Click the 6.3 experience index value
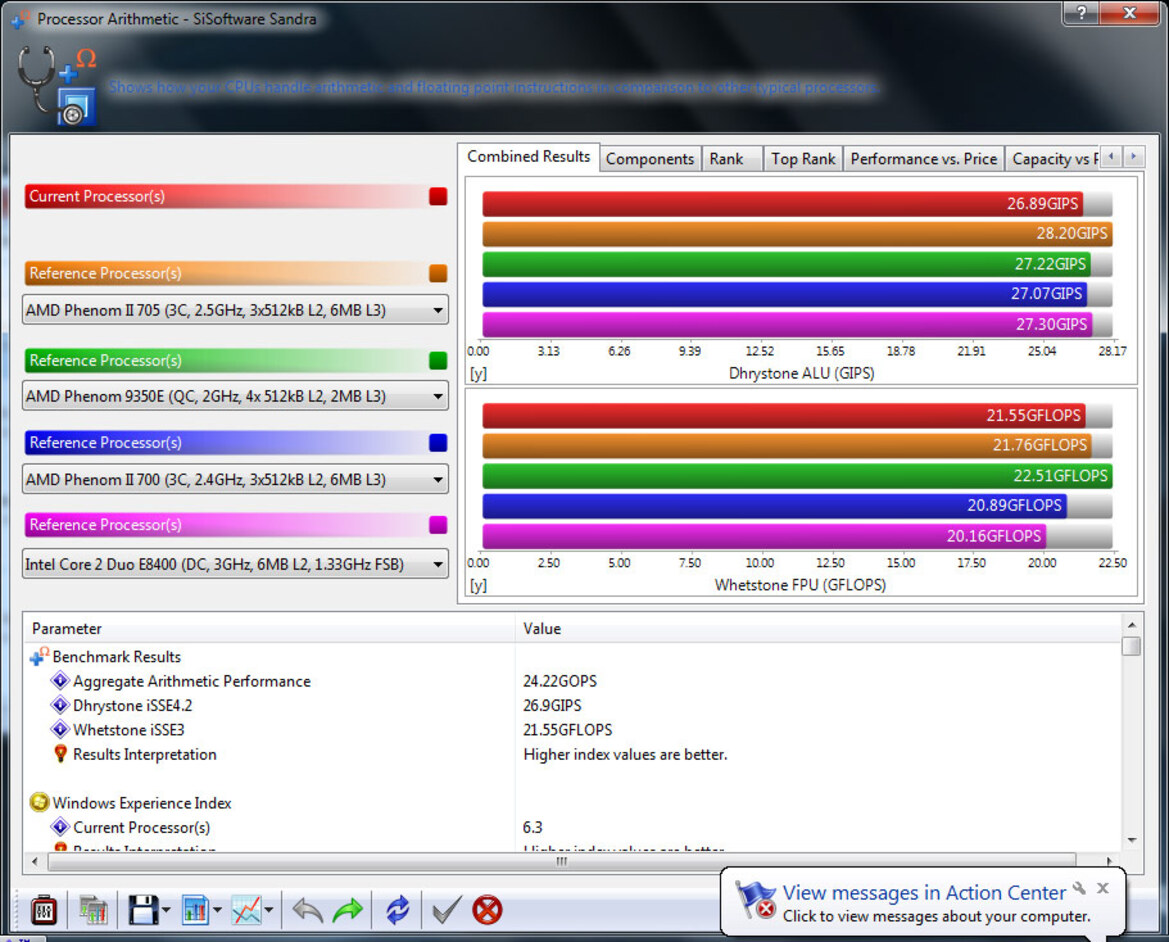1169x942 pixels. (x=533, y=827)
